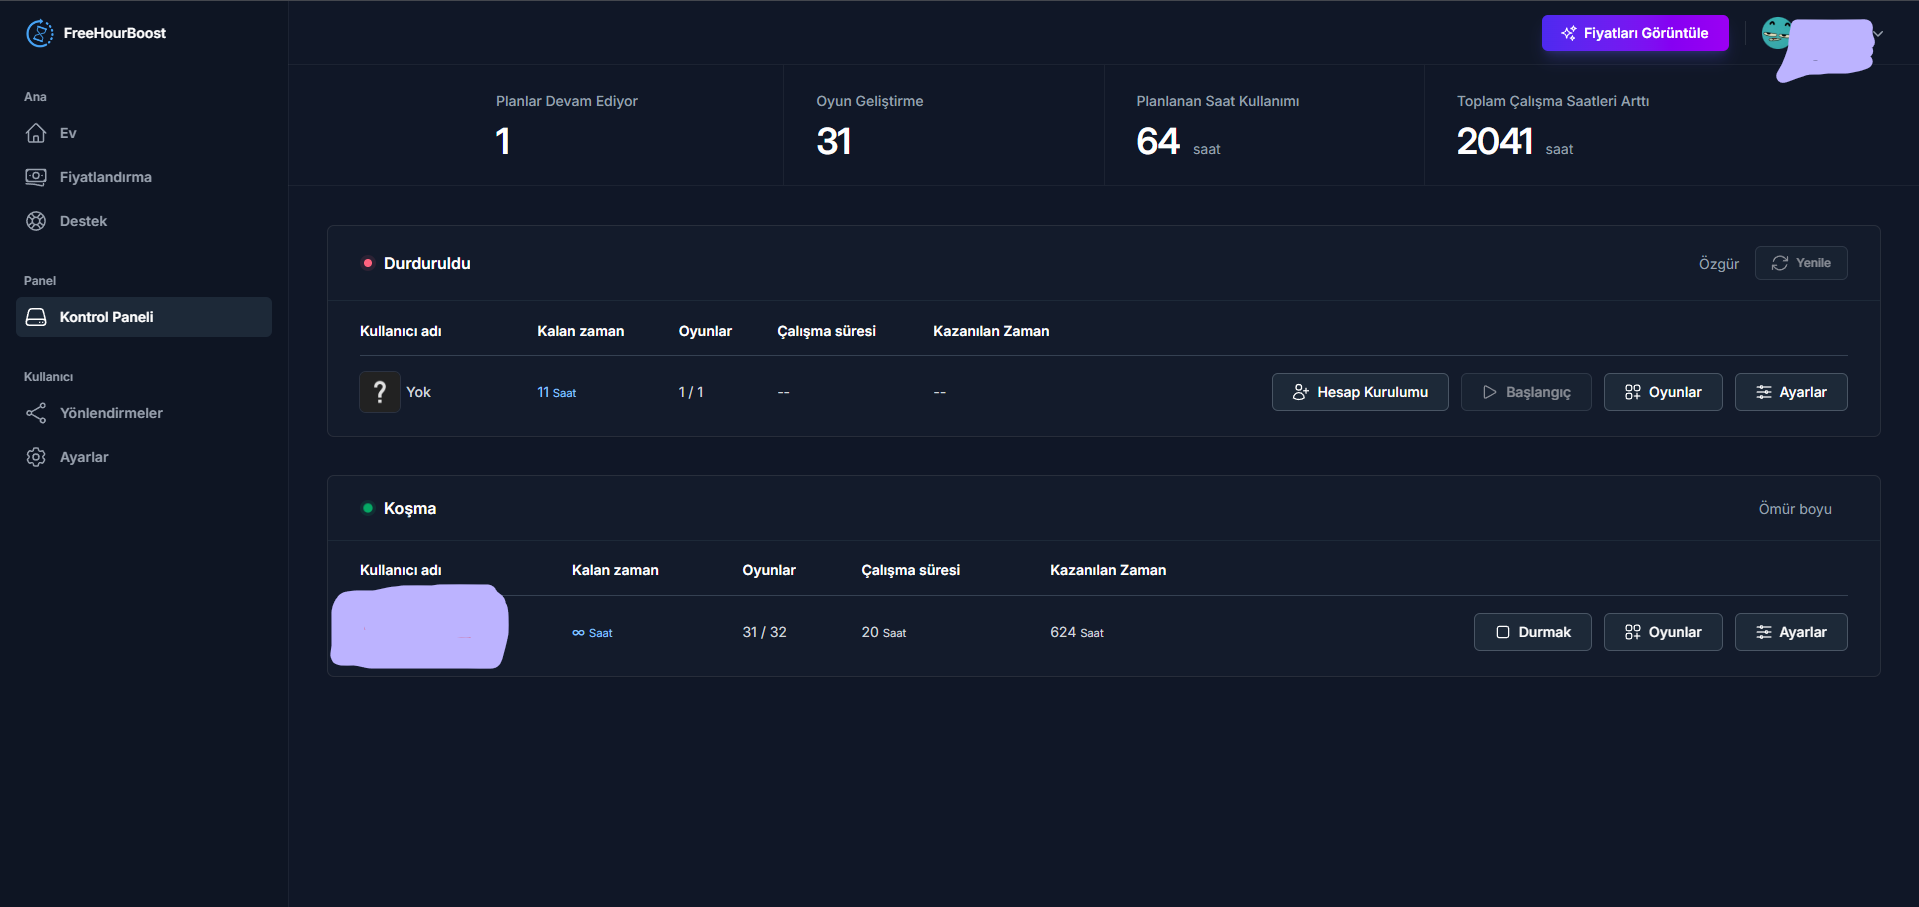Click the drive icon beside Kontrol Paneli

(36, 317)
